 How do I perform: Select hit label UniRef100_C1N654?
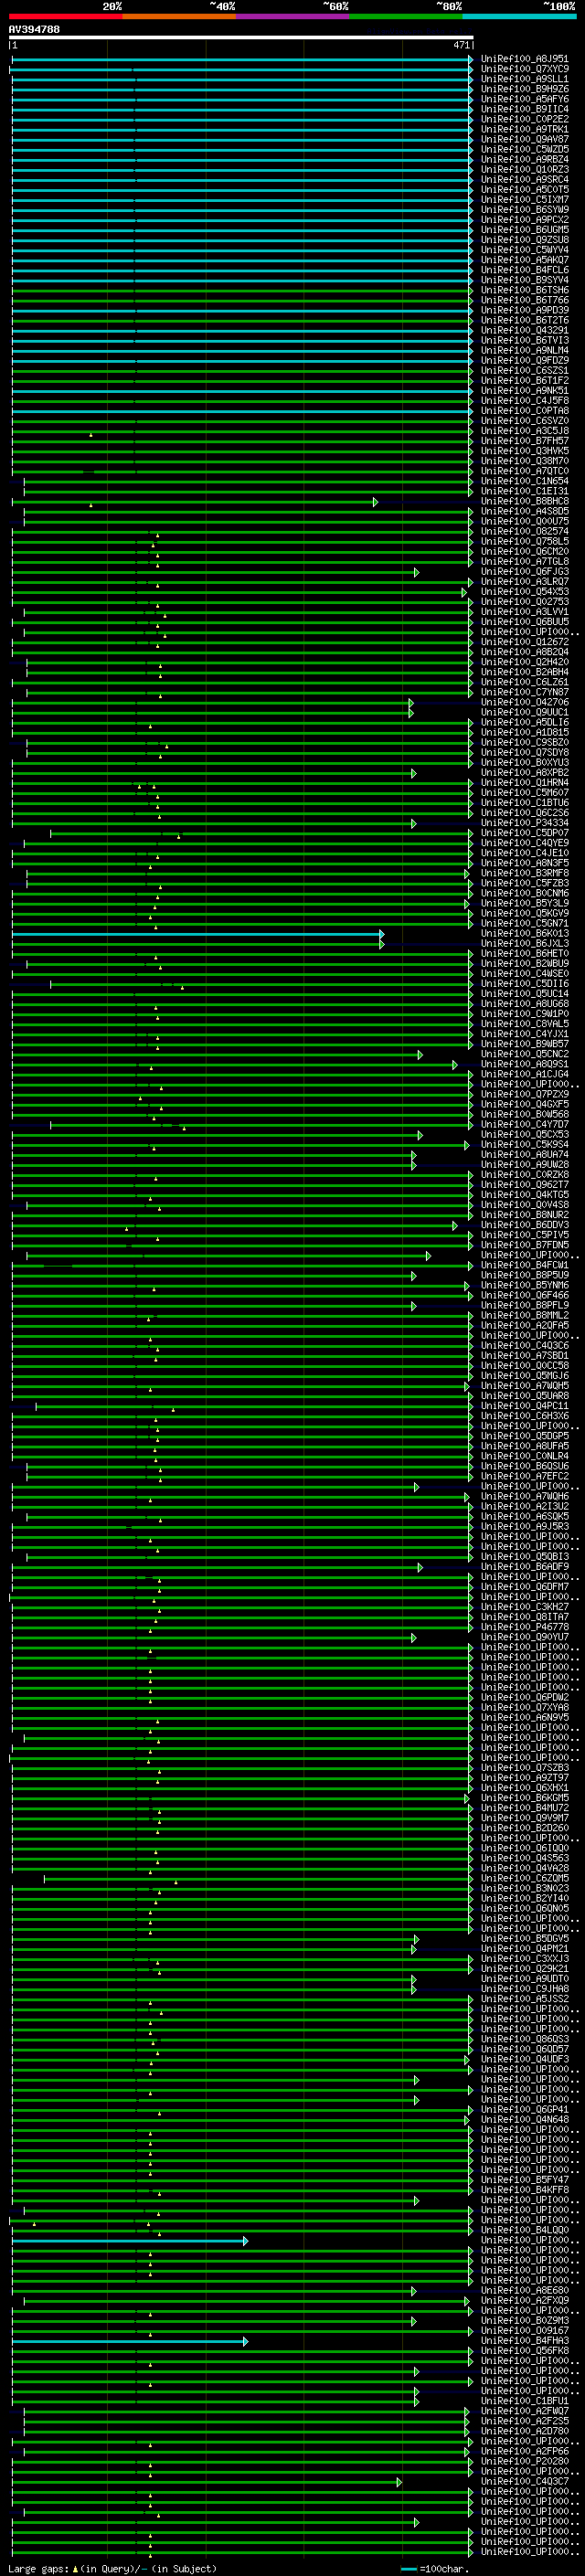click(x=525, y=481)
